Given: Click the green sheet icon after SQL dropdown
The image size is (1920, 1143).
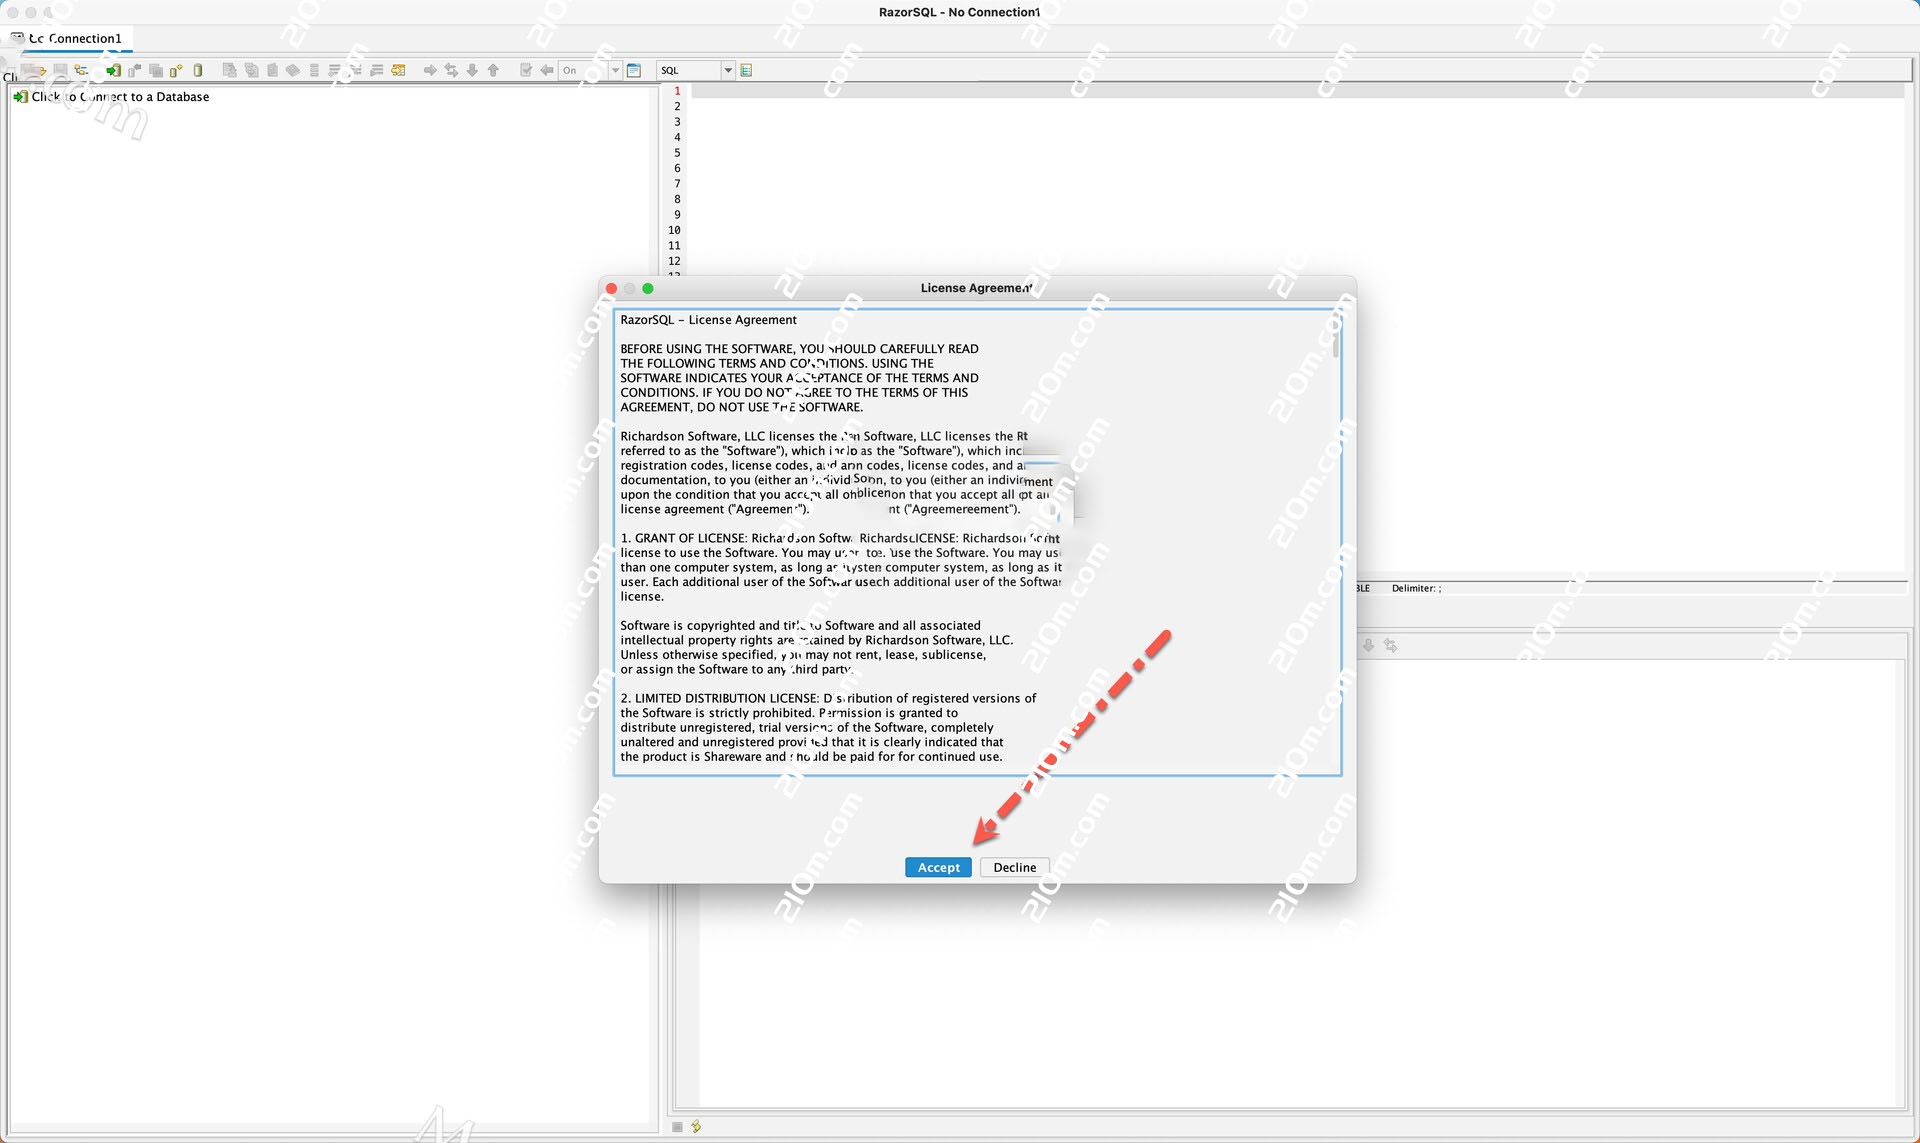Looking at the screenshot, I should [746, 70].
